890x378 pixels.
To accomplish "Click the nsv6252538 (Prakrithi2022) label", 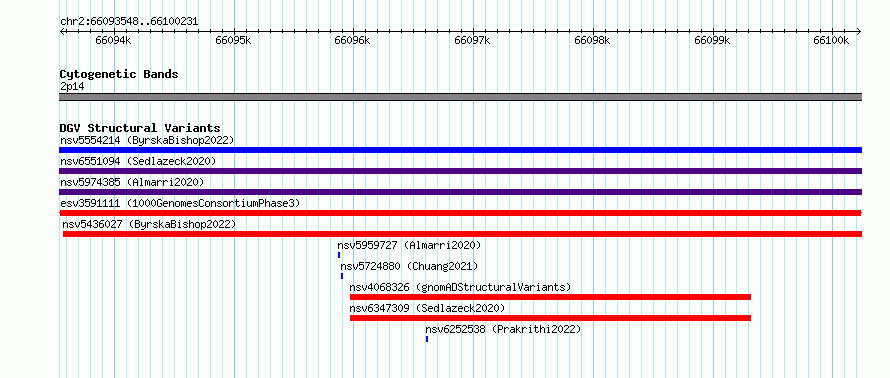I will click(x=503, y=329).
